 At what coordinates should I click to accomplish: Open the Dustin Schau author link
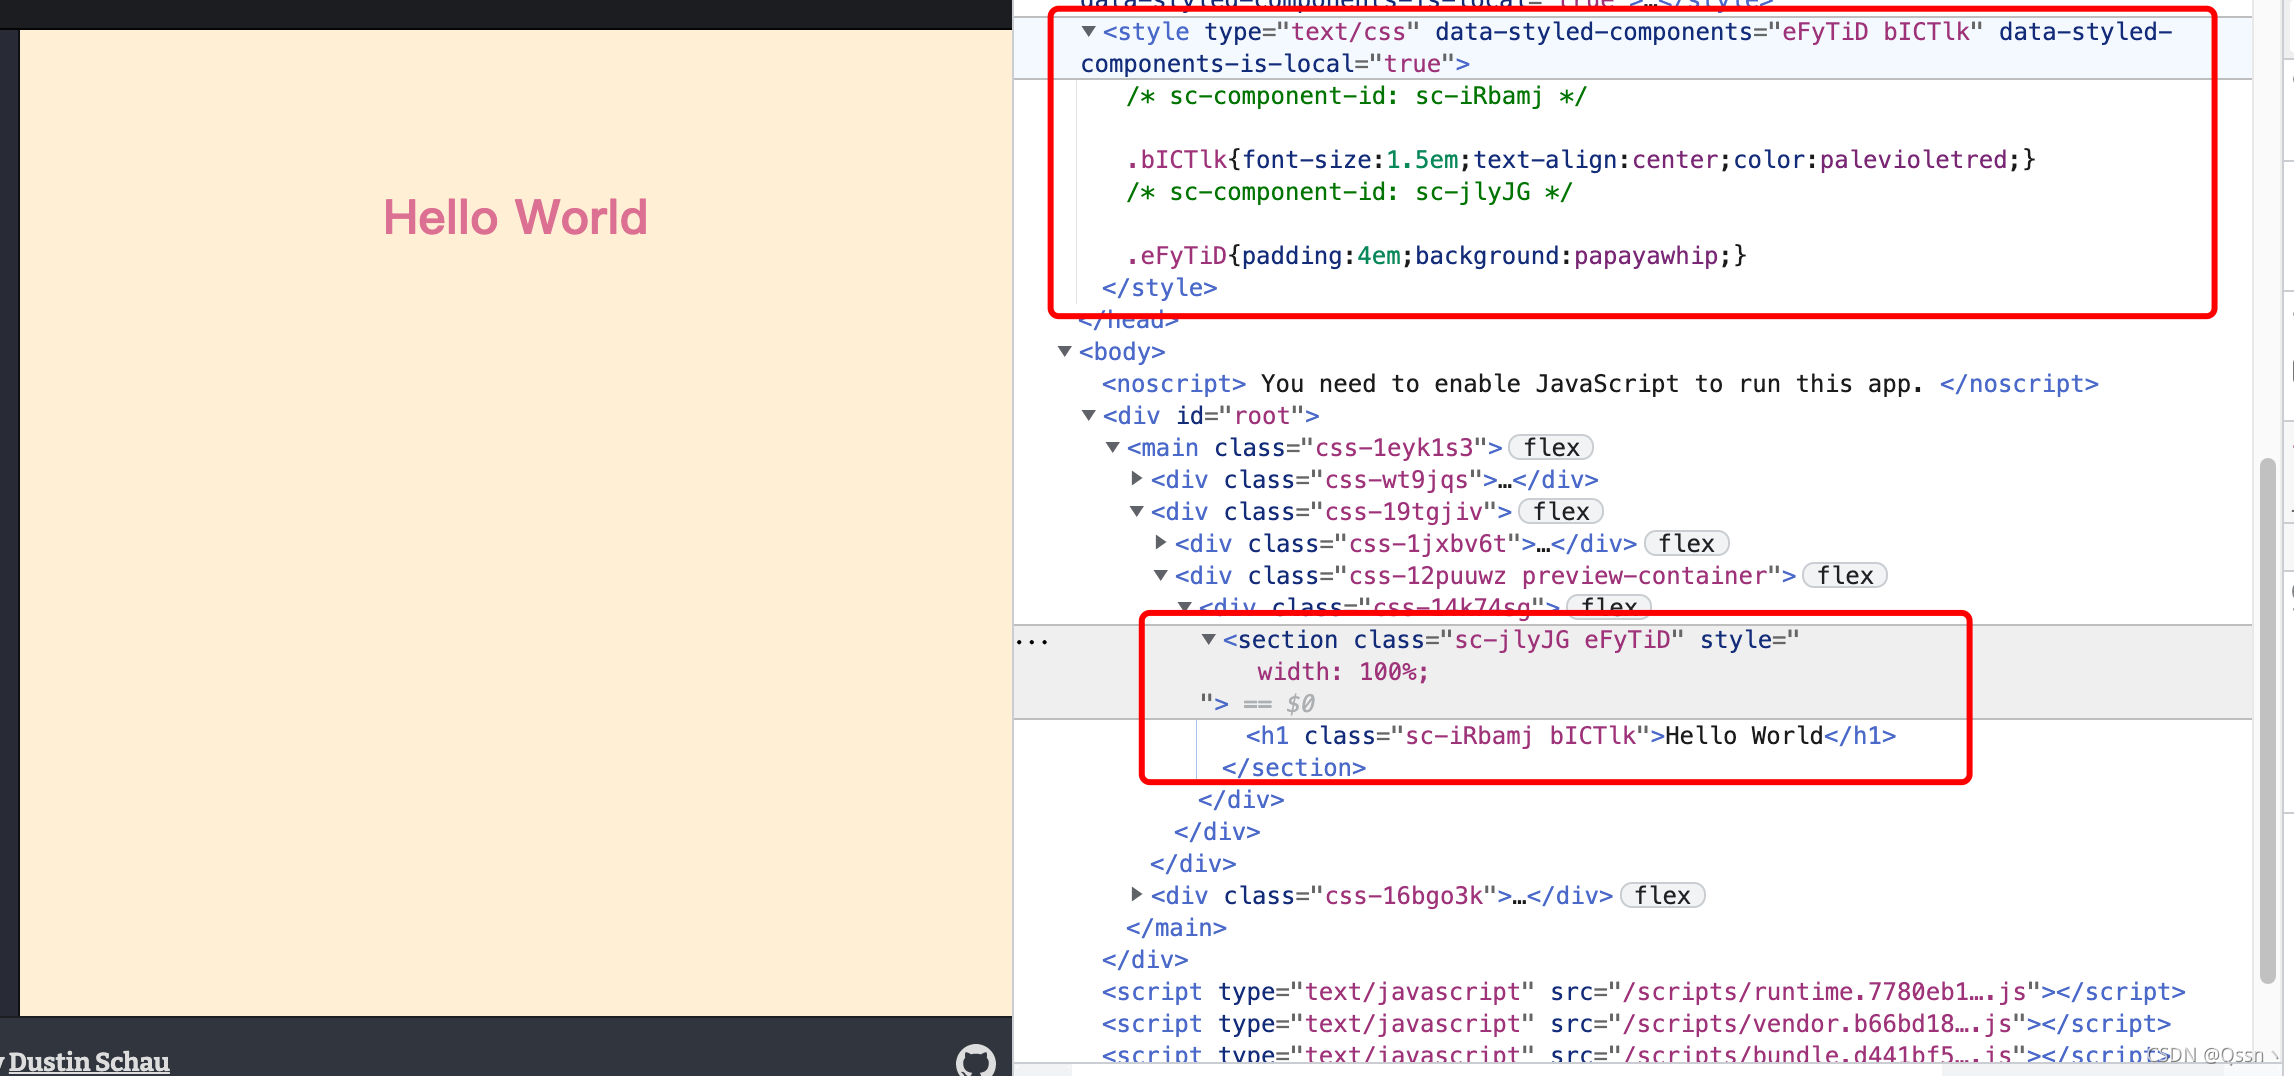pyautogui.click(x=89, y=1061)
